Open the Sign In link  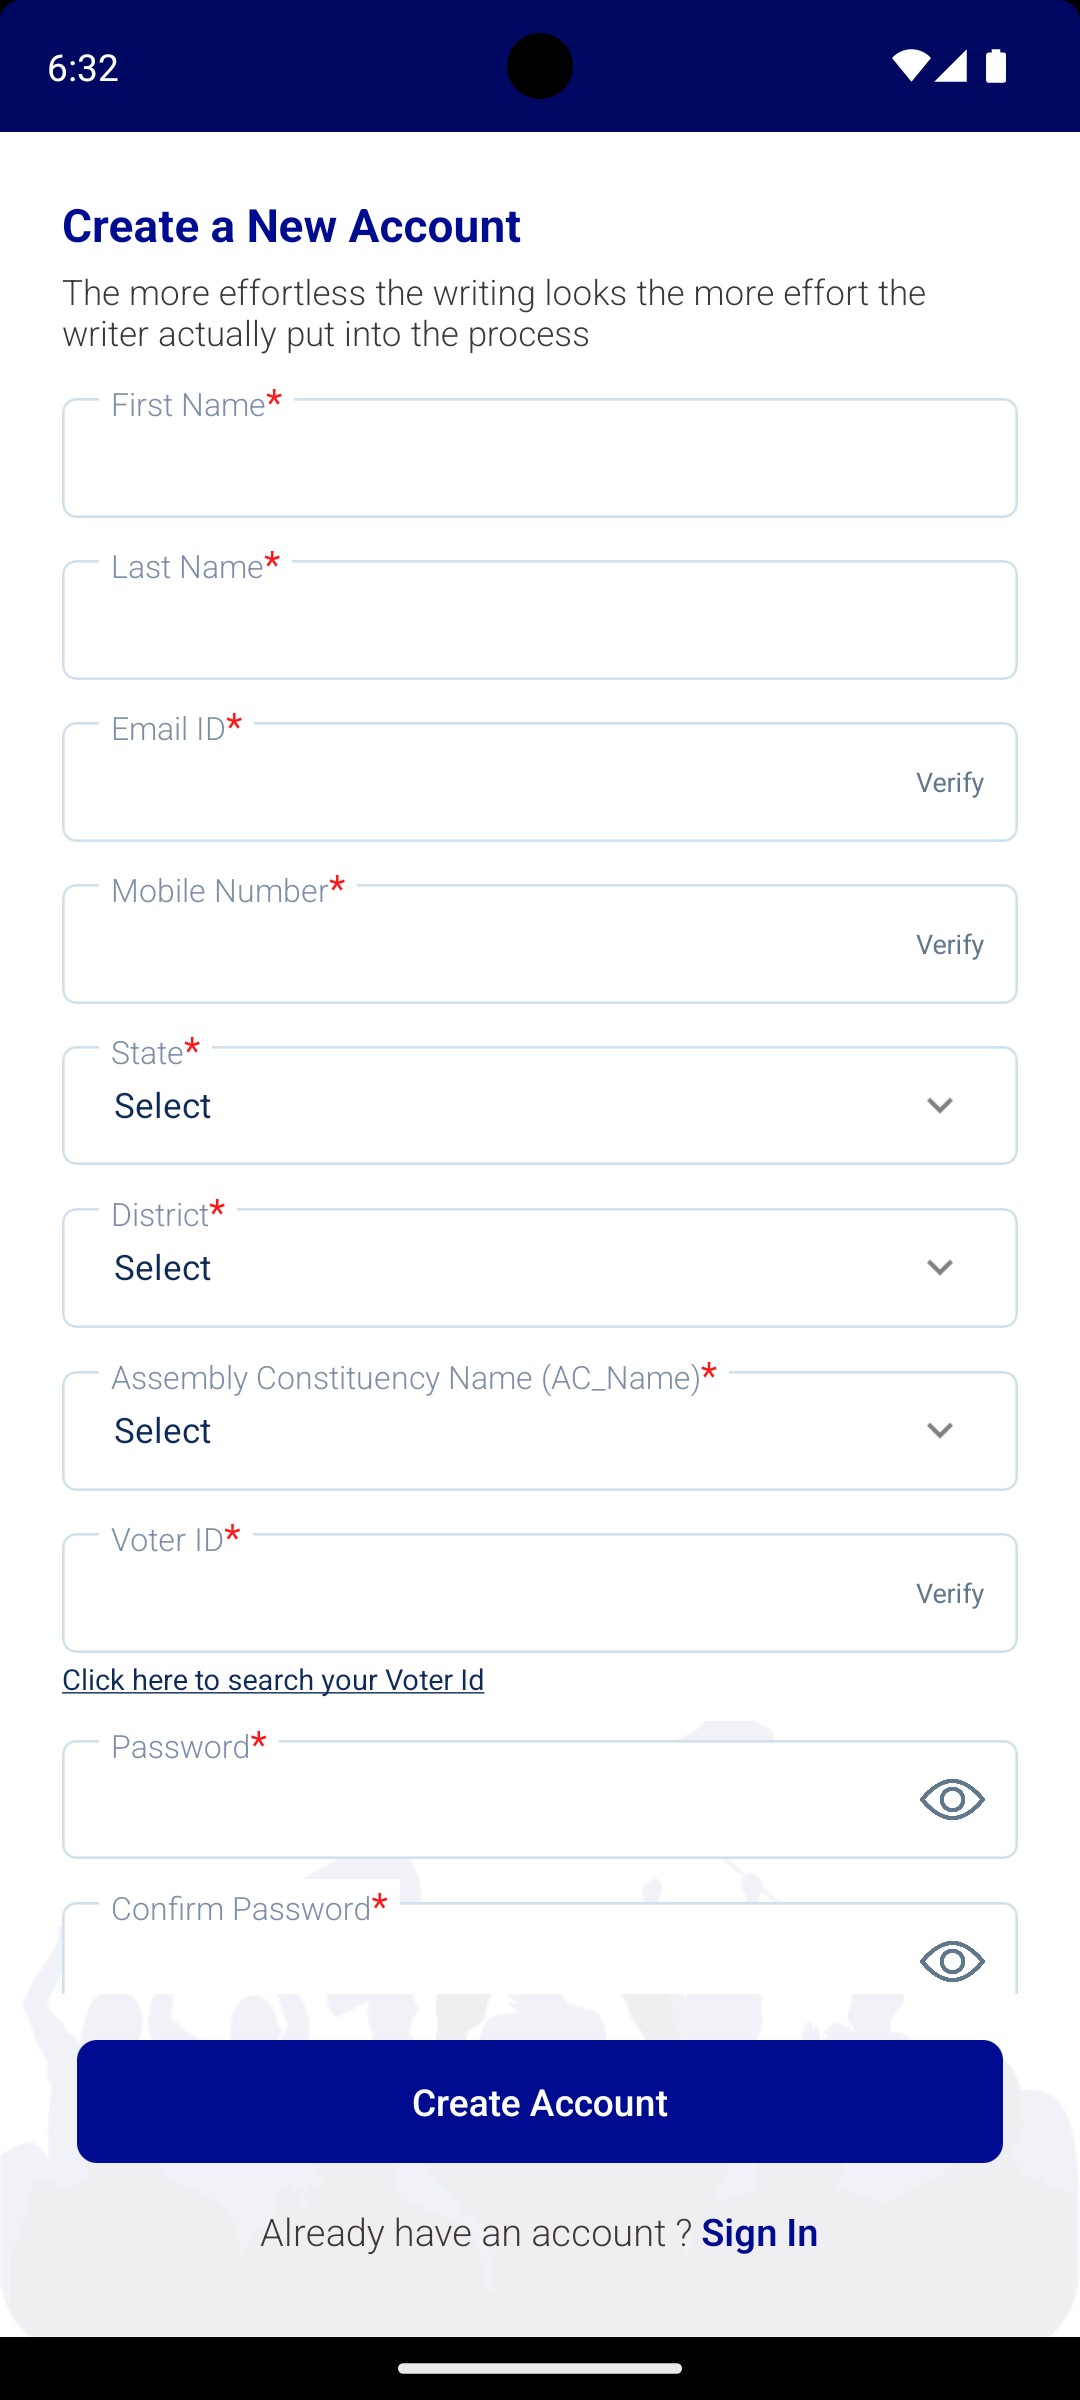pyautogui.click(x=759, y=2233)
